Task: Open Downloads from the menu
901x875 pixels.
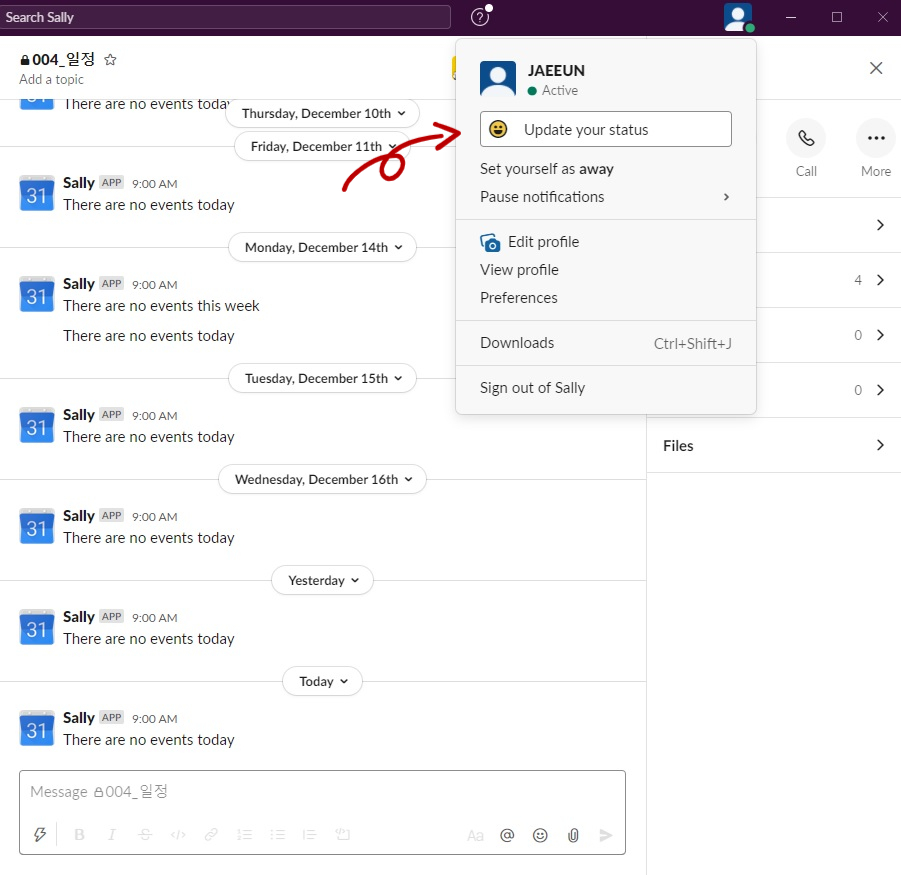Action: (x=606, y=343)
